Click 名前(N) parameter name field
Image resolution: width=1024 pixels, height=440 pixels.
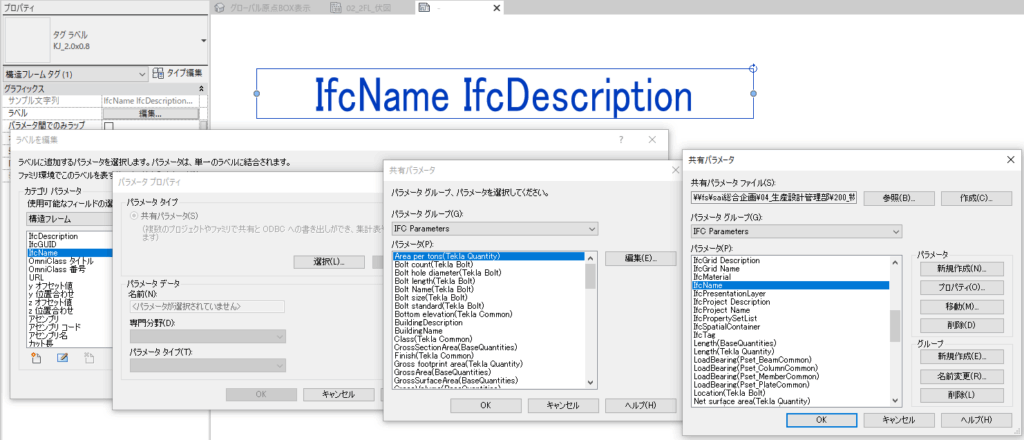(x=208, y=306)
